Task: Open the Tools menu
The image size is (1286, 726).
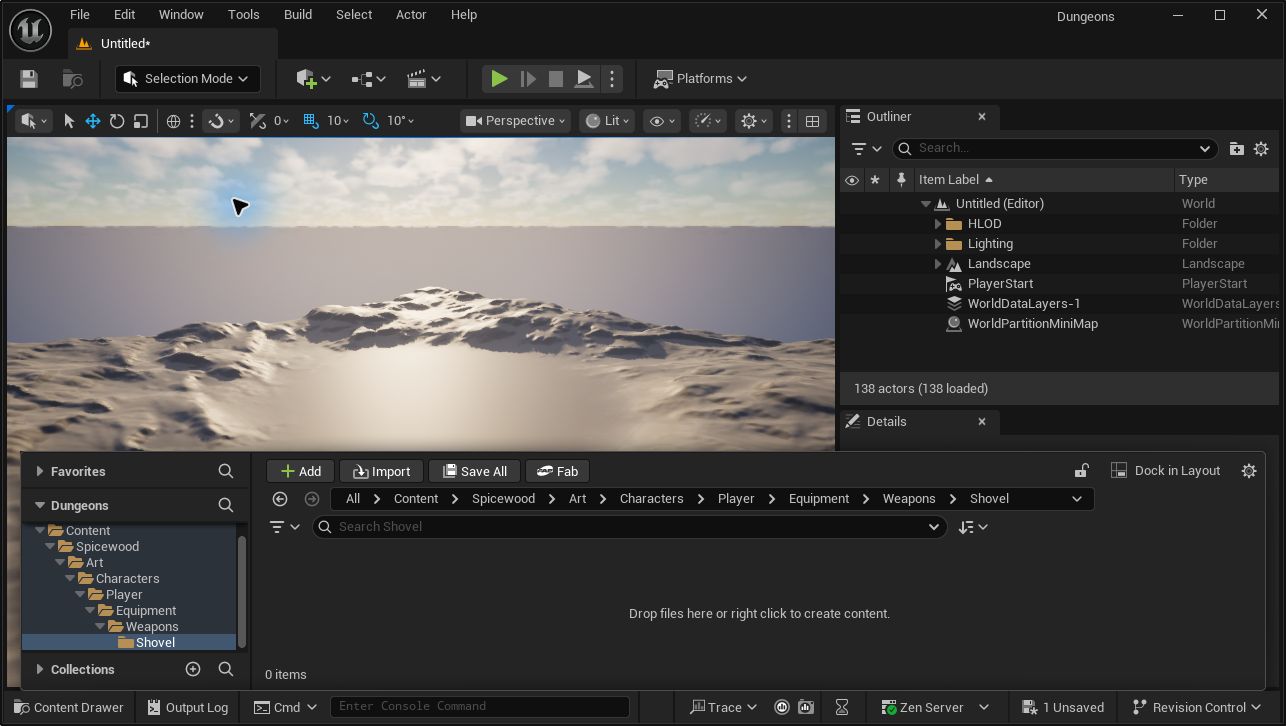Action: [x=244, y=15]
